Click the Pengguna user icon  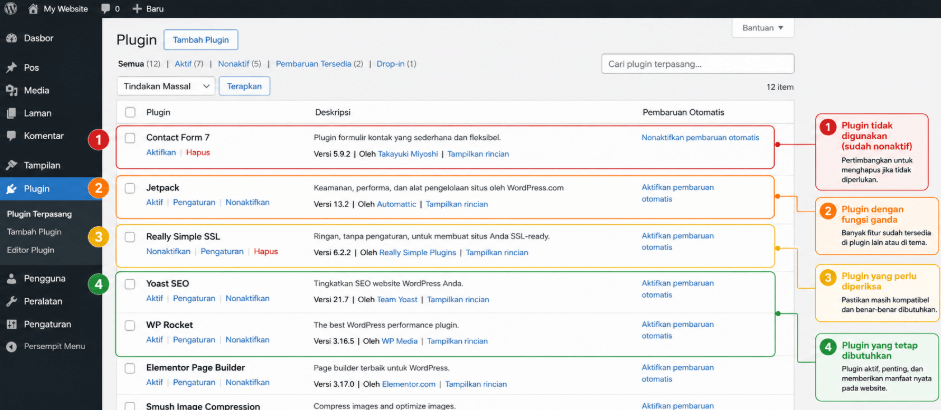pyautogui.click(x=11, y=279)
